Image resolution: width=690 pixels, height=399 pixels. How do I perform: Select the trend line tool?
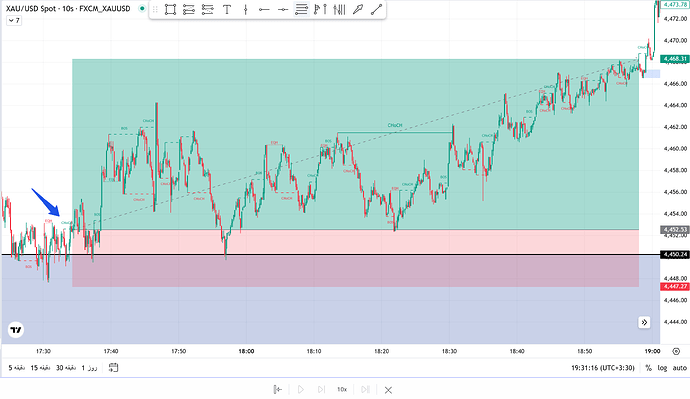click(x=376, y=9)
